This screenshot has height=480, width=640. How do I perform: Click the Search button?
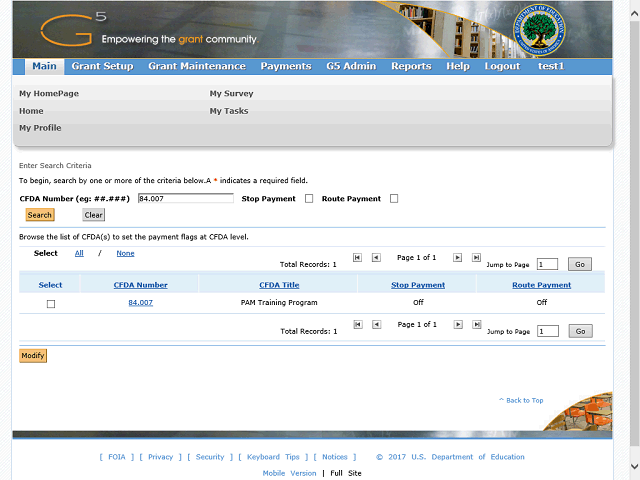coord(40,215)
